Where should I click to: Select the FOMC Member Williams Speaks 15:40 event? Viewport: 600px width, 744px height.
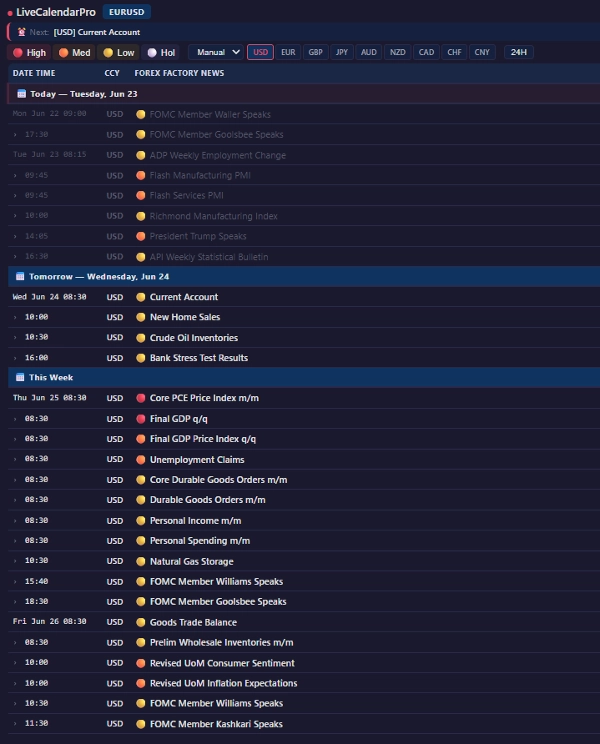point(304,581)
